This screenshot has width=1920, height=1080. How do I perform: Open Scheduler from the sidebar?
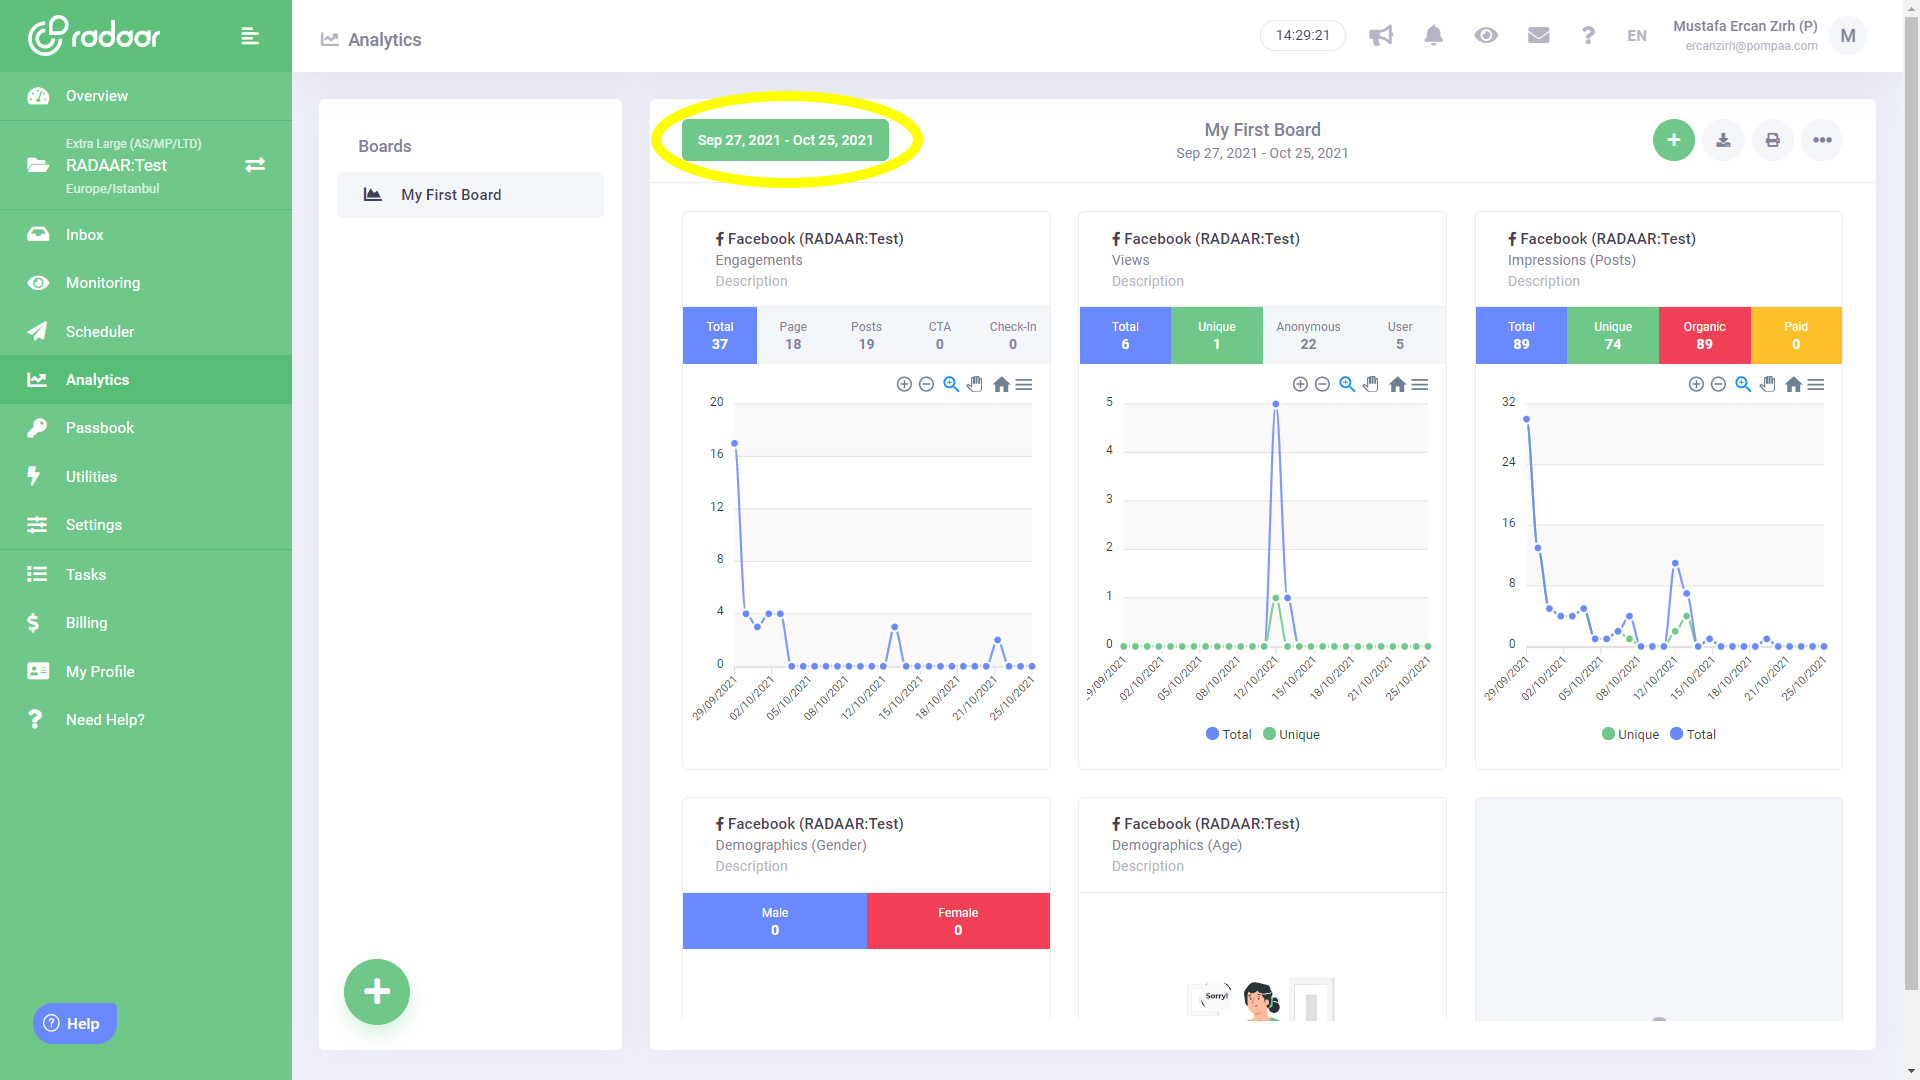100,332
